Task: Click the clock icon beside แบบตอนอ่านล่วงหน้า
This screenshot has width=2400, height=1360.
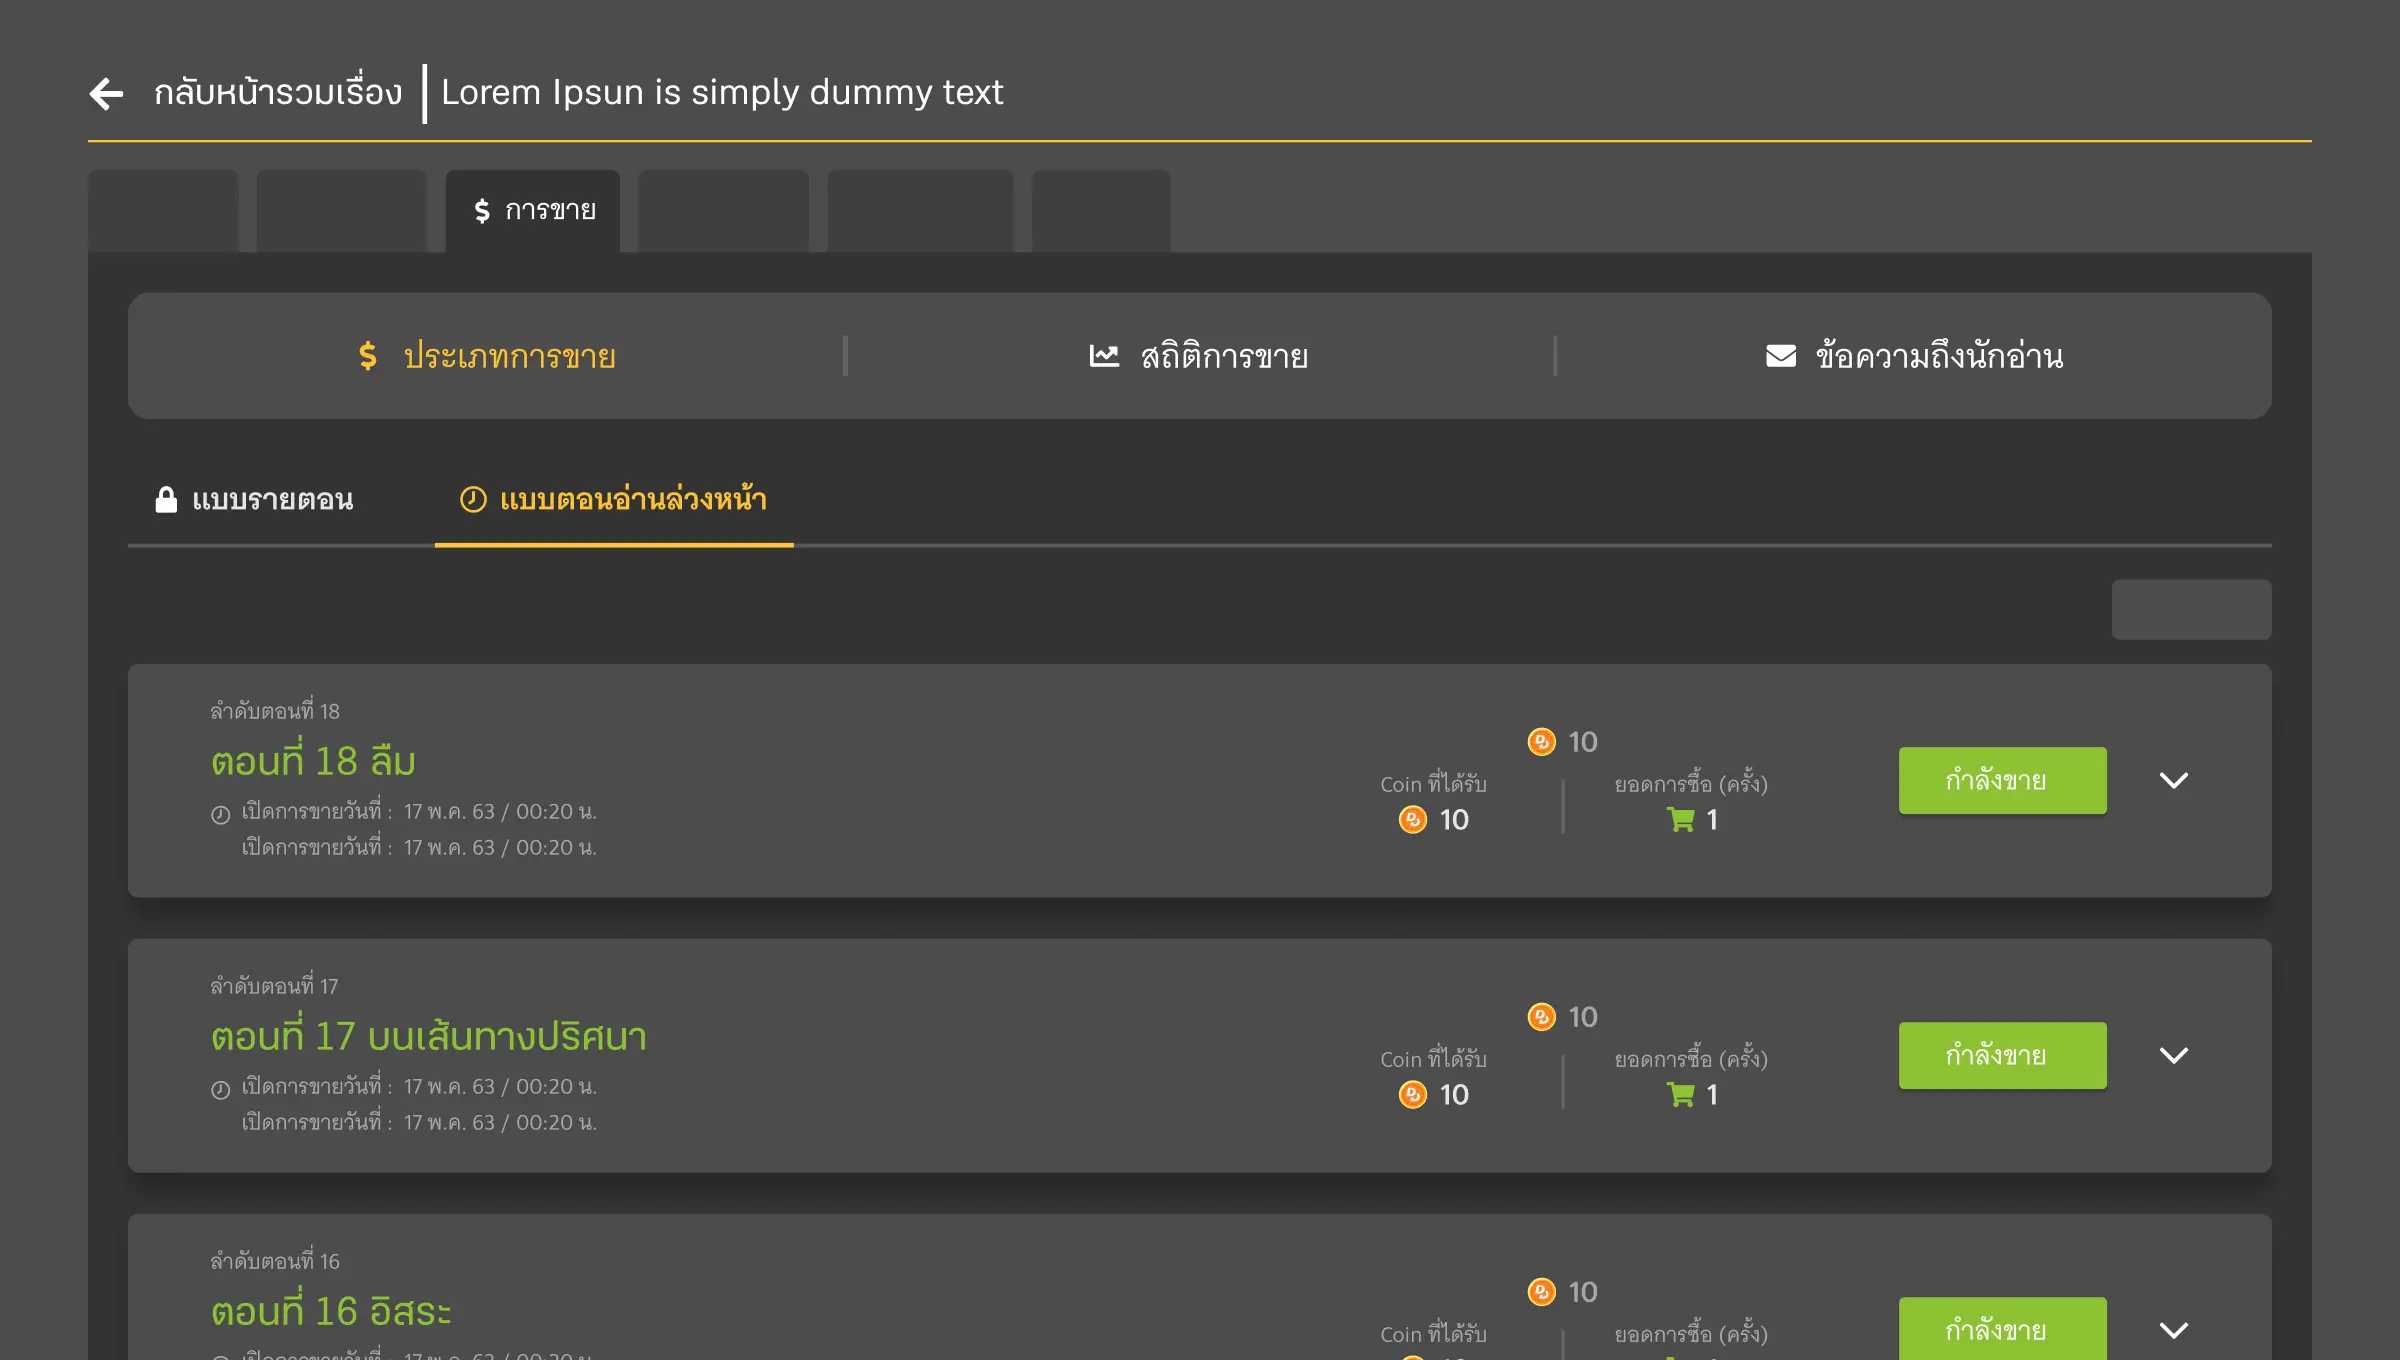Action: (x=473, y=499)
